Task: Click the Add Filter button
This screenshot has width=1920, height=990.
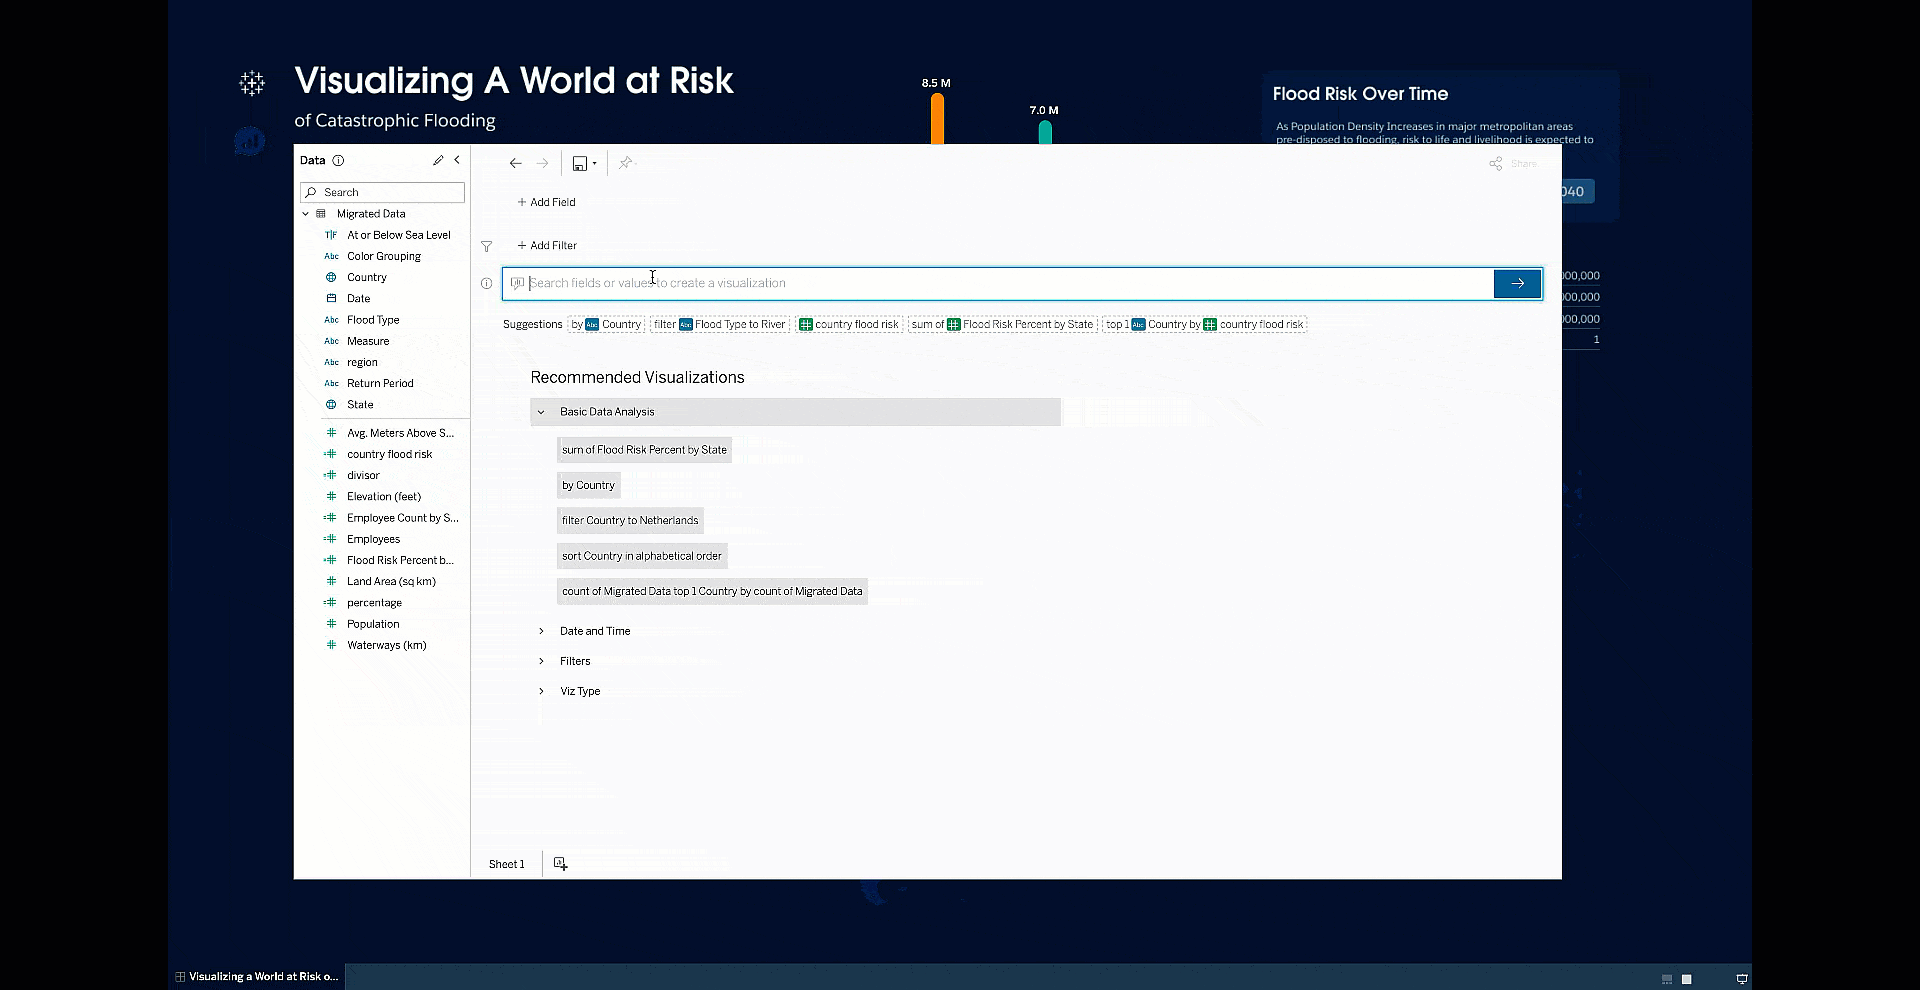Action: click(x=547, y=245)
